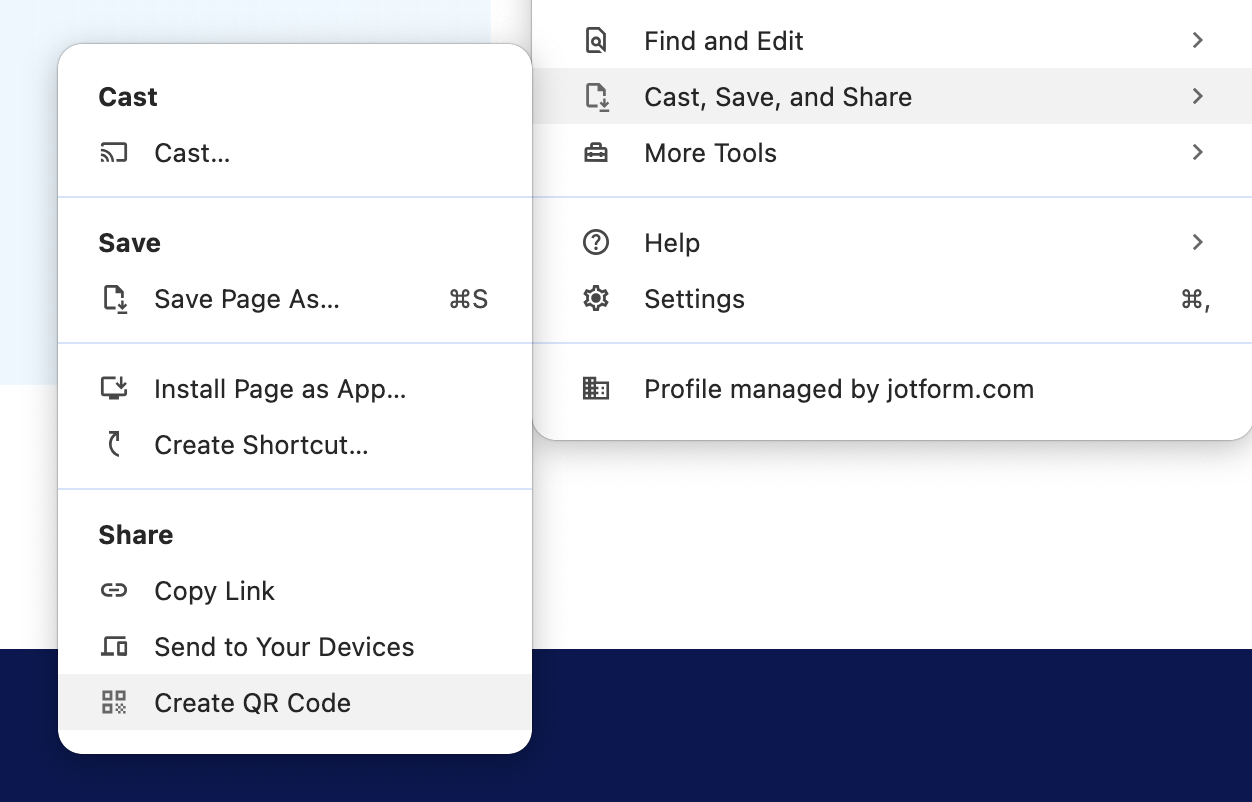Screen dimensions: 1252x802
Task: Click Save Page As option
Action: [246, 298]
